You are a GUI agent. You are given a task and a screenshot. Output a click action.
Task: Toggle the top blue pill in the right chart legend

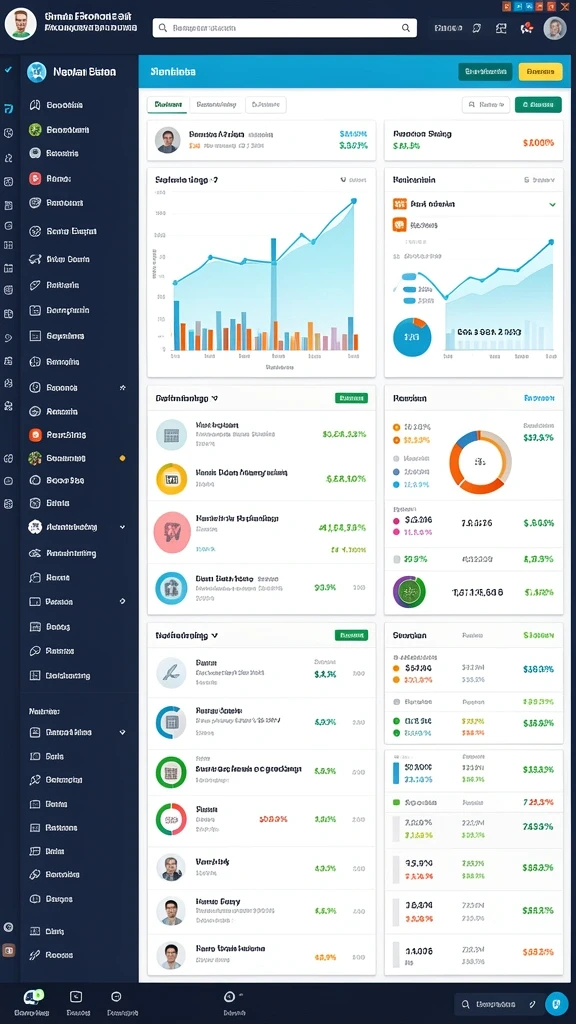click(409, 276)
